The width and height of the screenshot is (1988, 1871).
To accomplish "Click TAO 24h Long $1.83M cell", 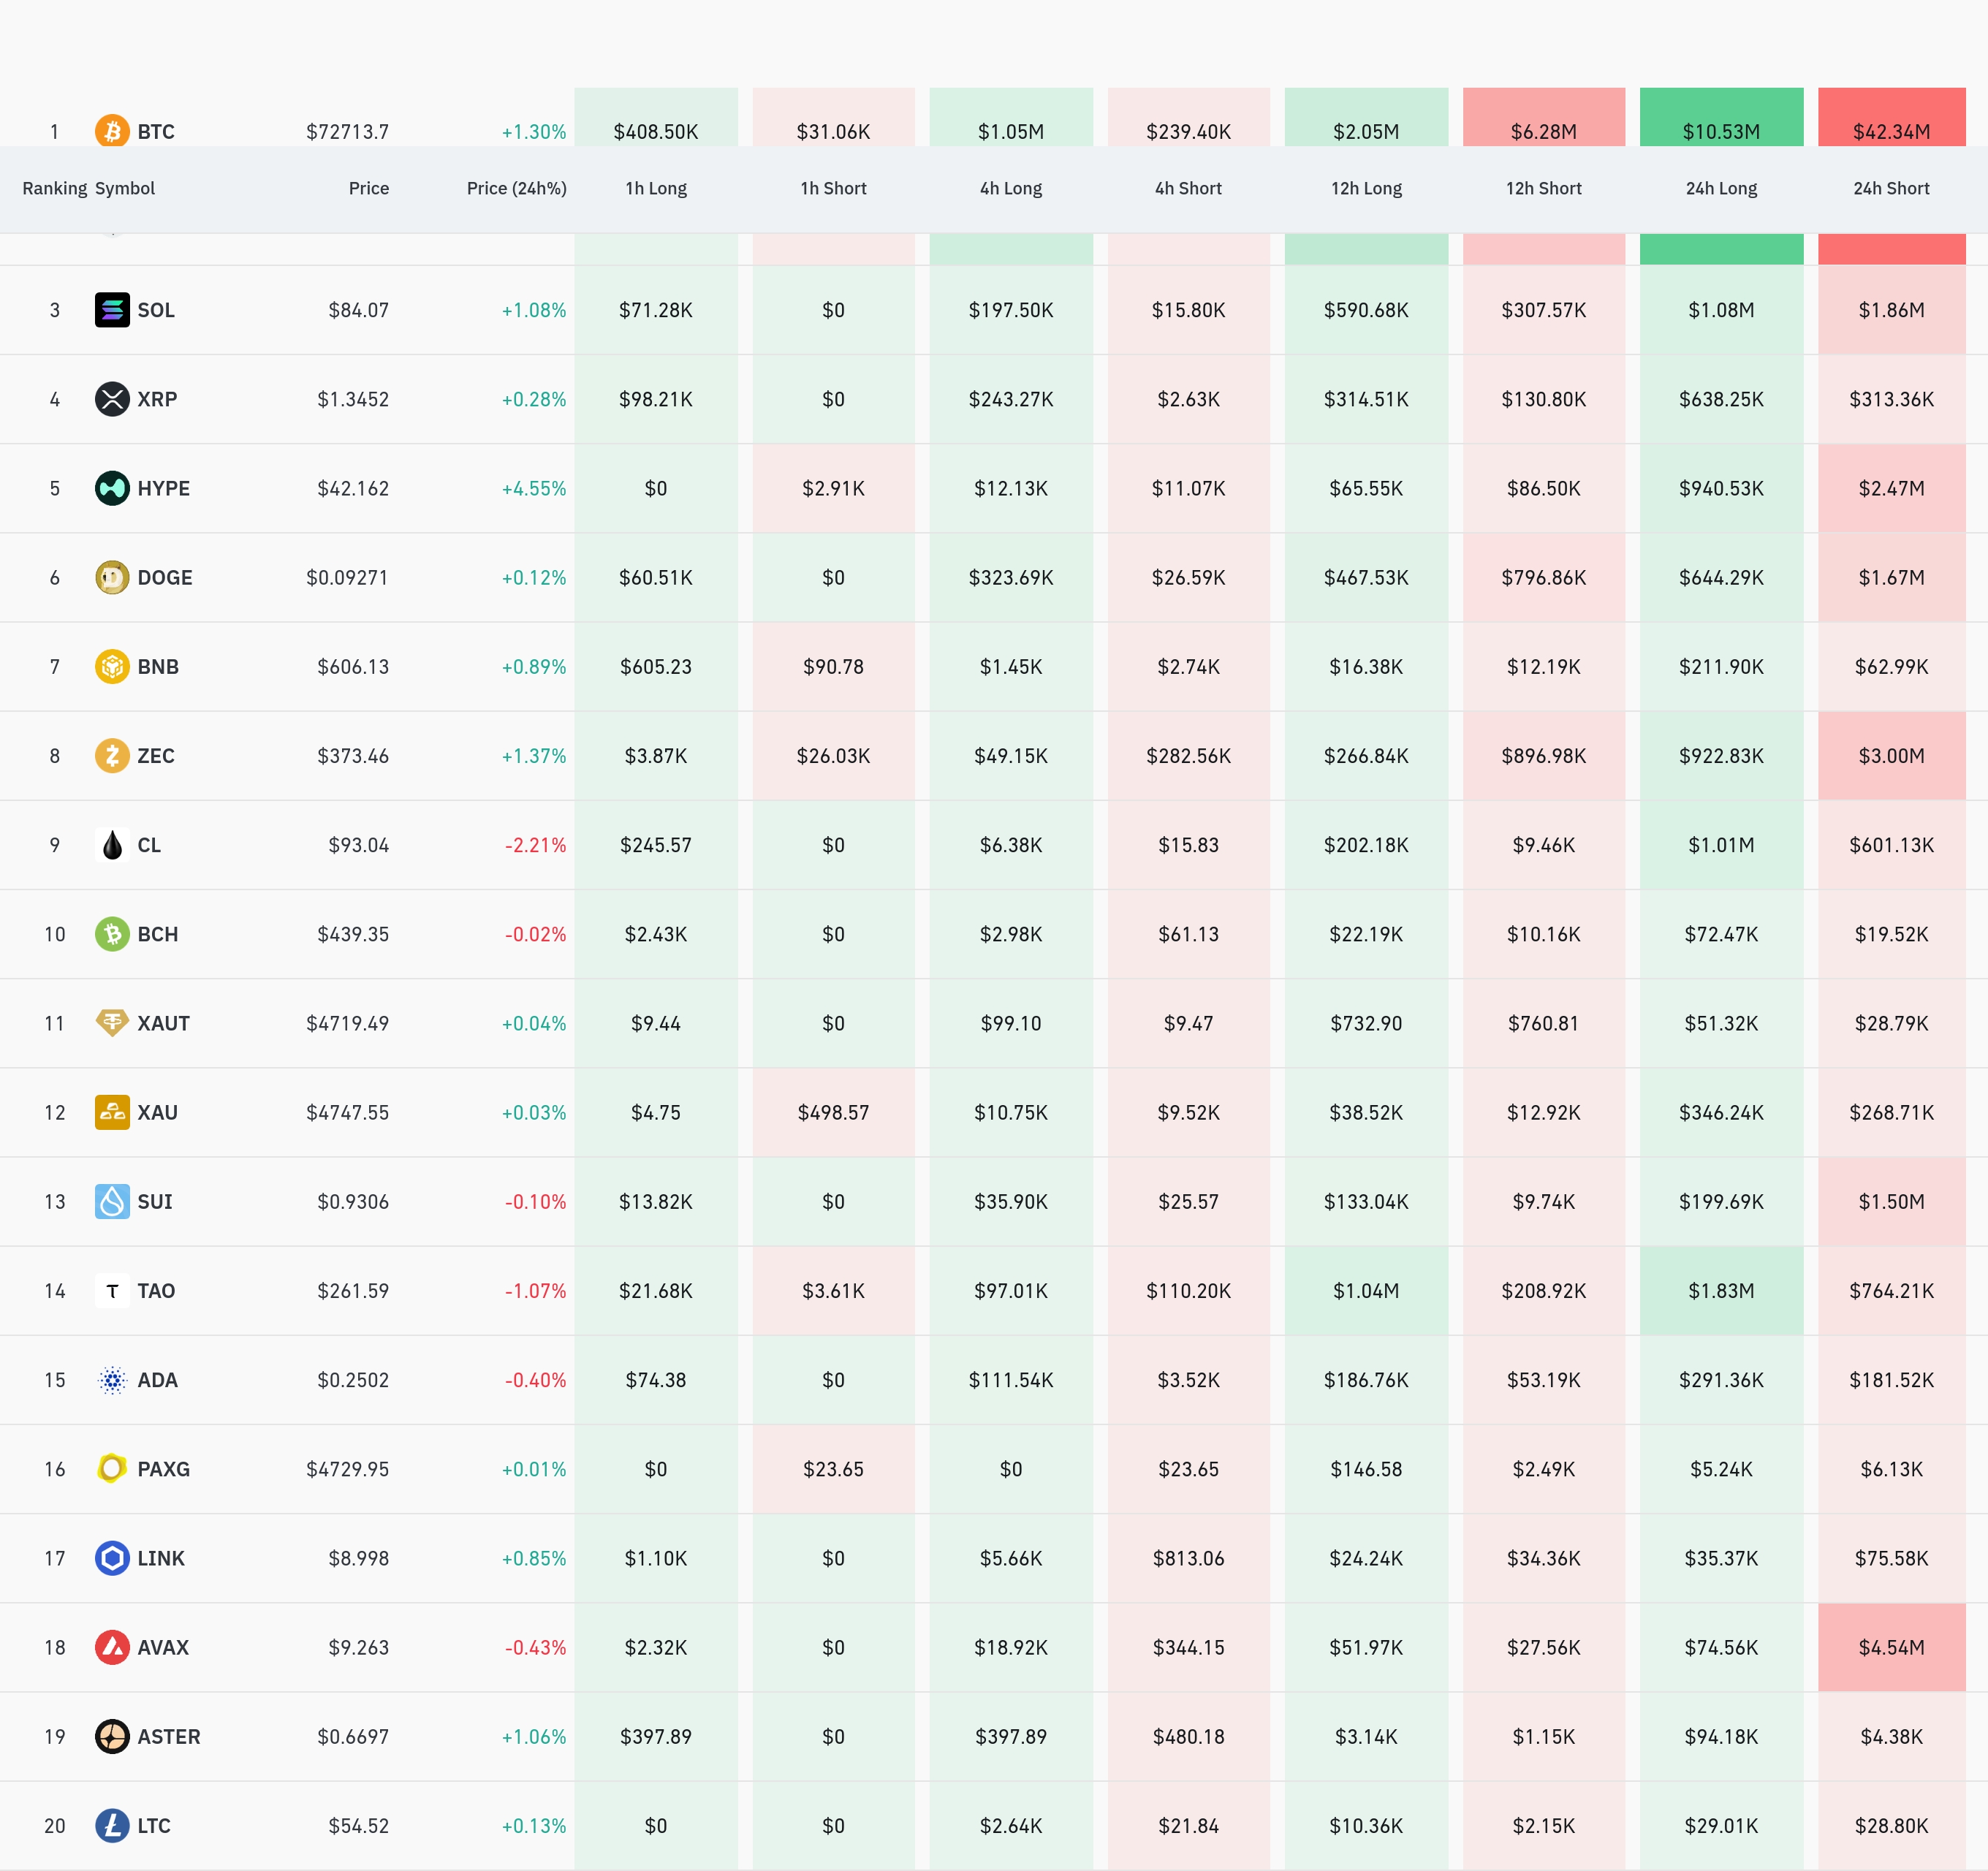I will tap(1720, 1290).
